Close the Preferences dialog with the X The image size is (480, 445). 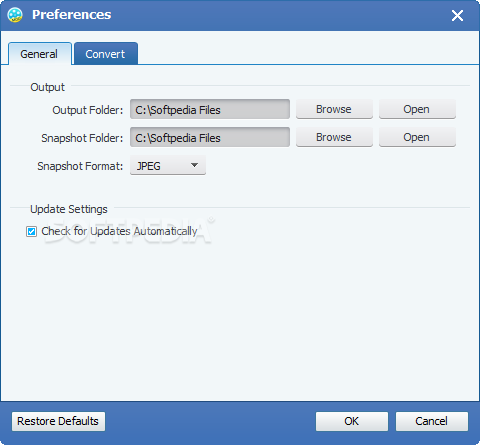457,15
